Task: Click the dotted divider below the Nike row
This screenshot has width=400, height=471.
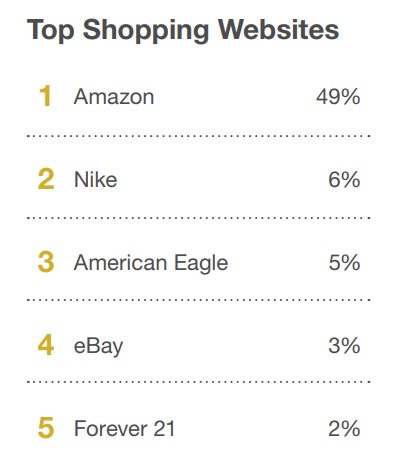Action: [x=199, y=218]
